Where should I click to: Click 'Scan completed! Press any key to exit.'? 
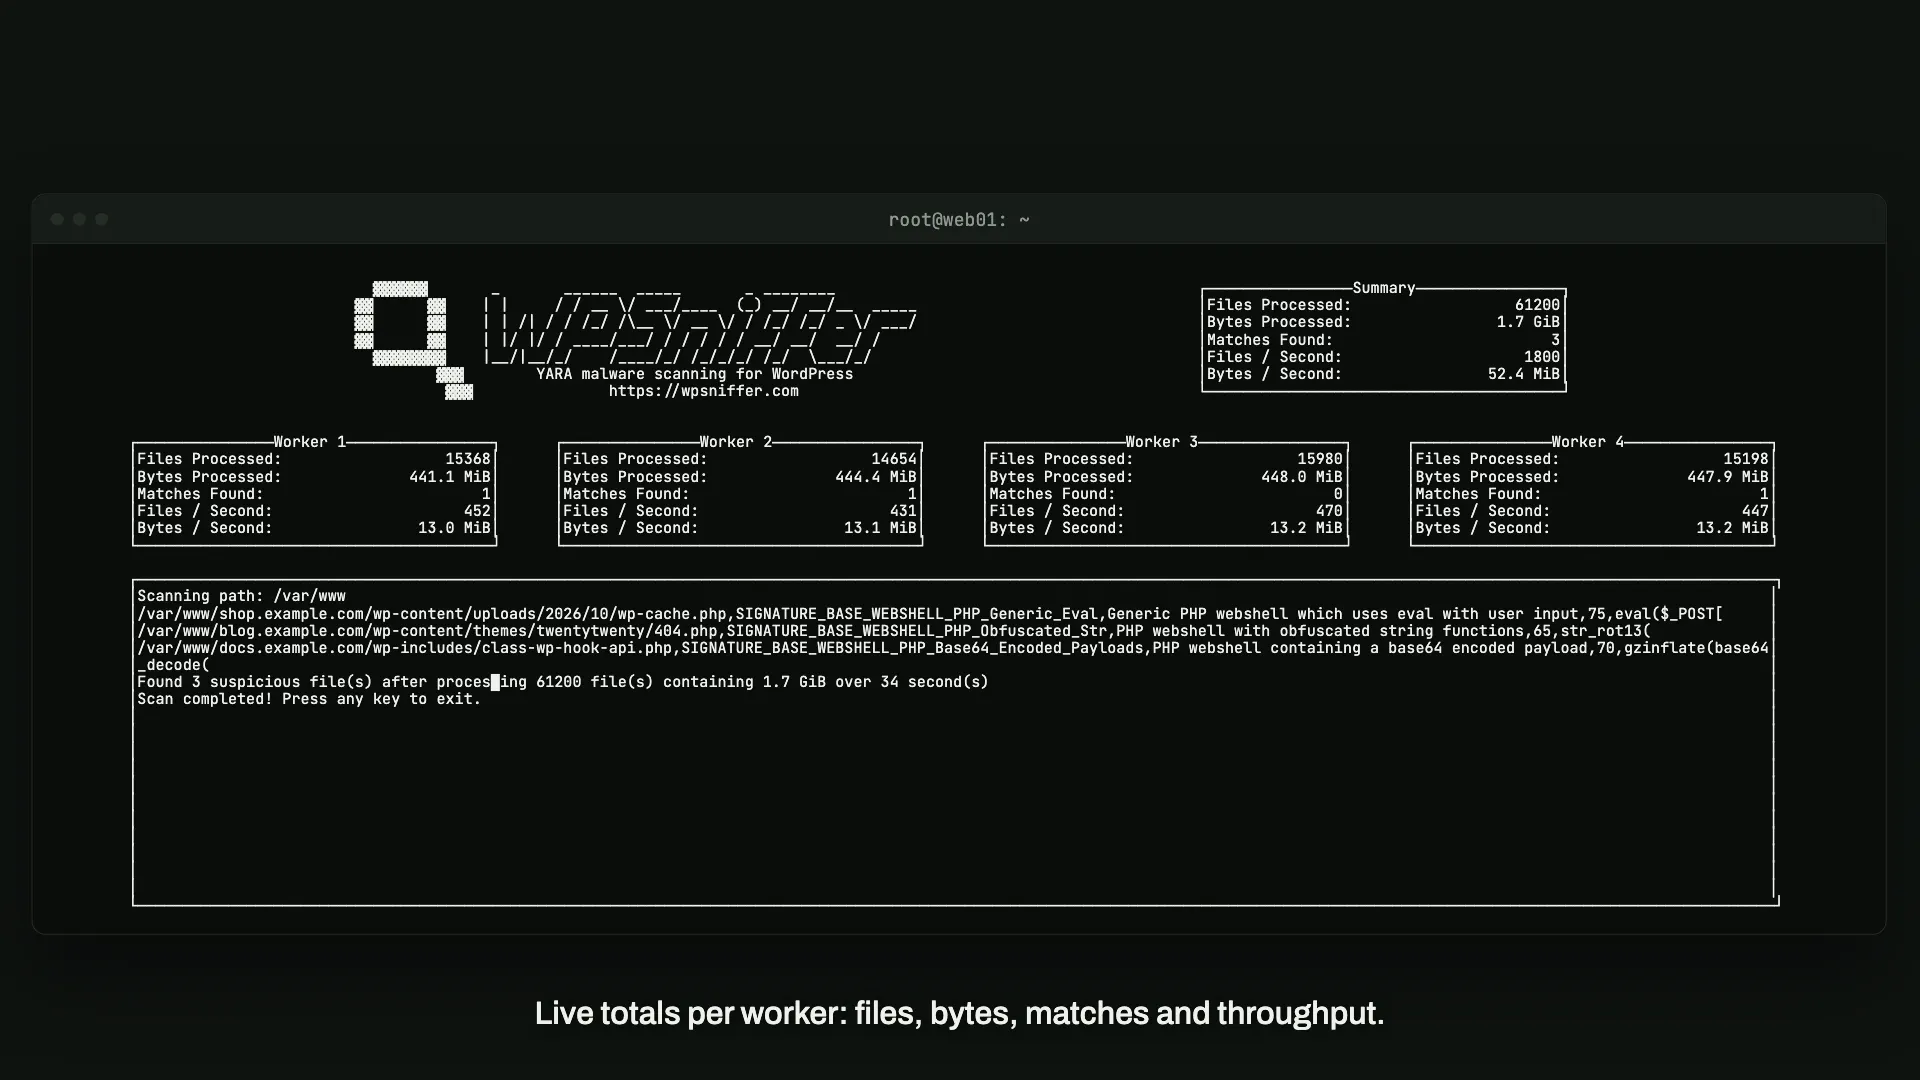(x=309, y=699)
